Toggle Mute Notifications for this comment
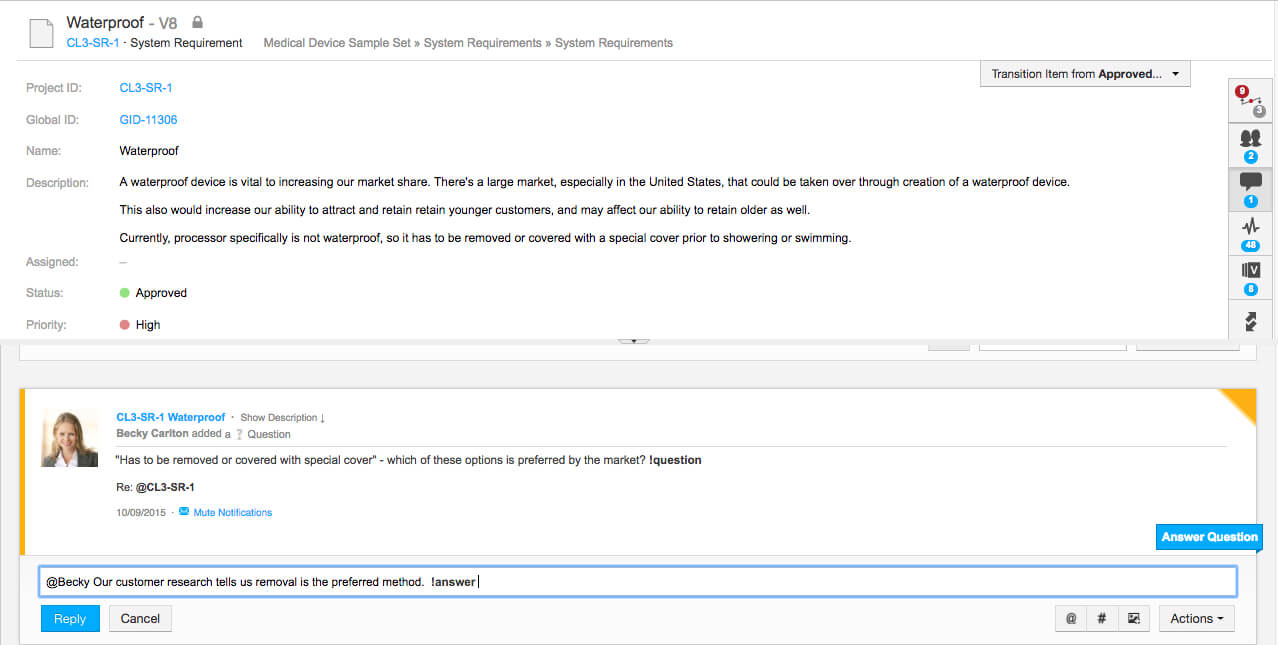1278x645 pixels. (x=232, y=512)
